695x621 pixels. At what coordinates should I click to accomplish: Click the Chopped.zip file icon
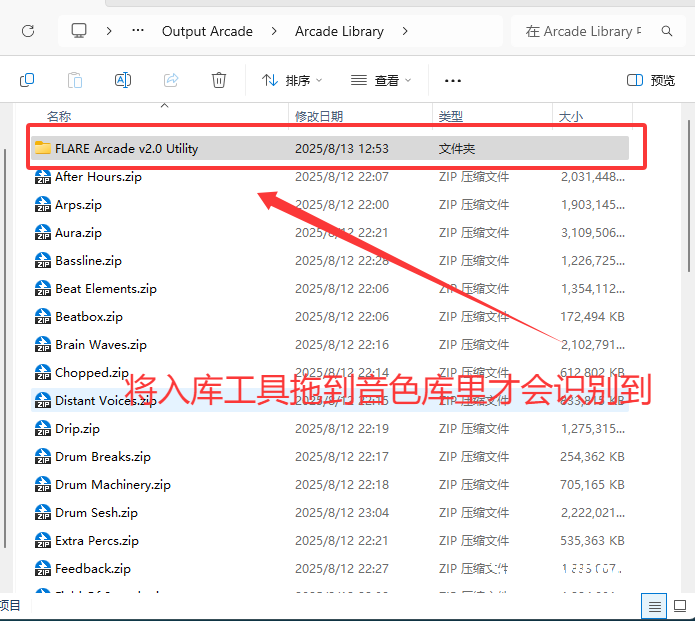click(x=43, y=372)
